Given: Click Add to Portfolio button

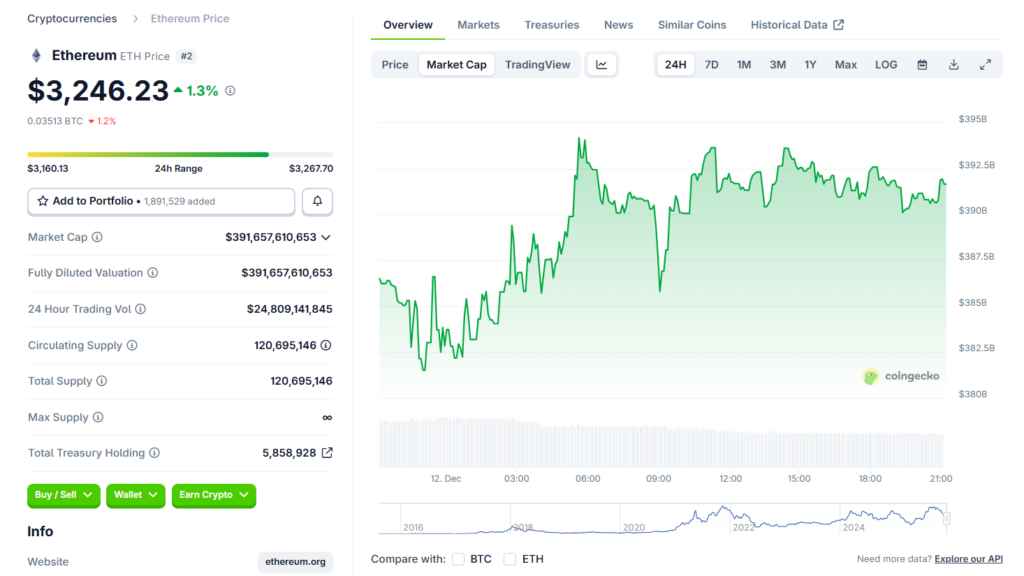Looking at the screenshot, I should pos(161,201).
